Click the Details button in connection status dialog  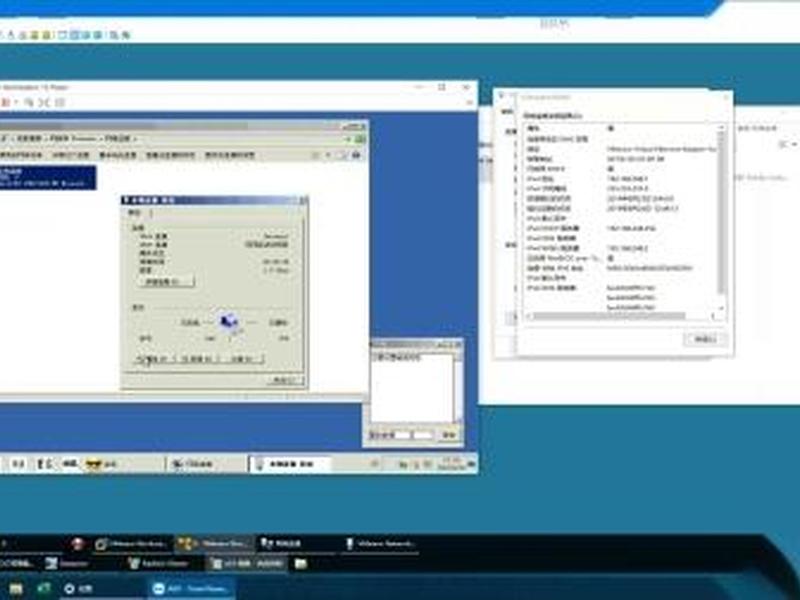click(x=166, y=282)
